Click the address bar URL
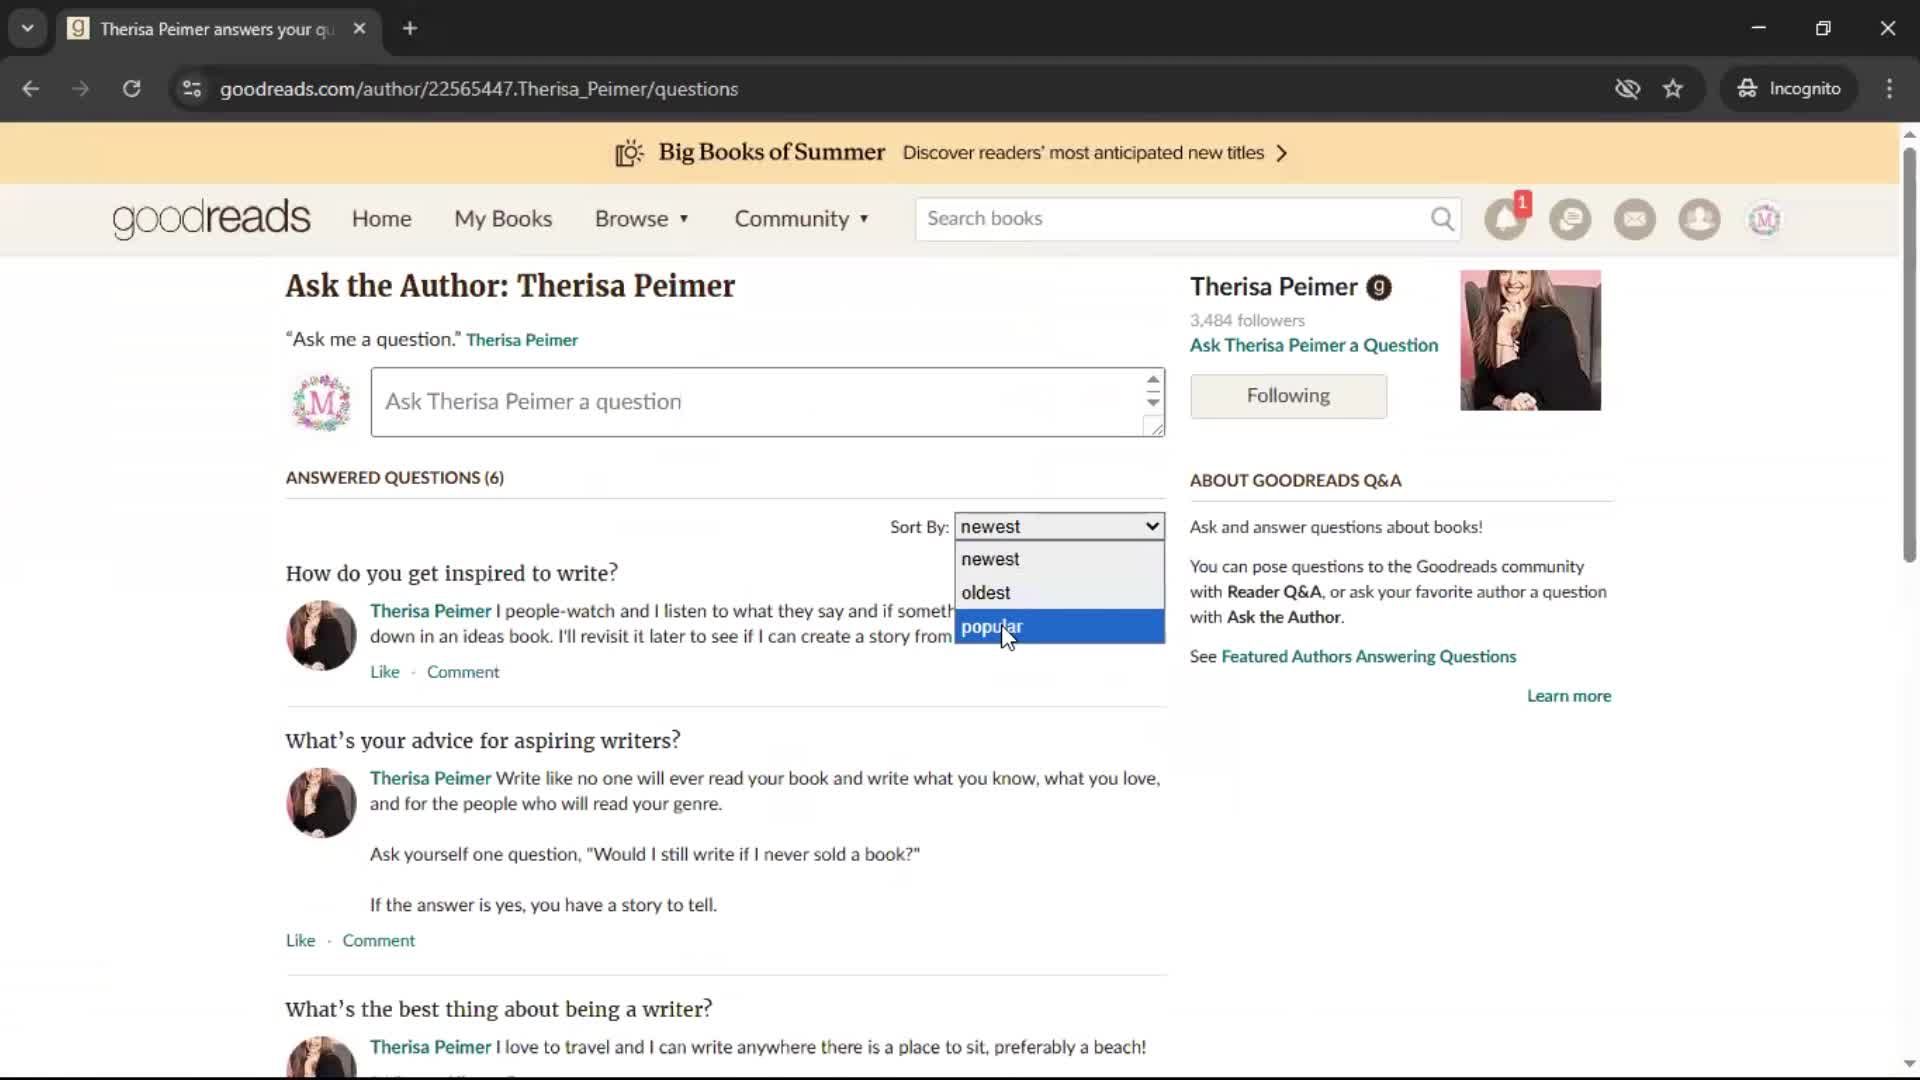The image size is (1920, 1080). [479, 89]
